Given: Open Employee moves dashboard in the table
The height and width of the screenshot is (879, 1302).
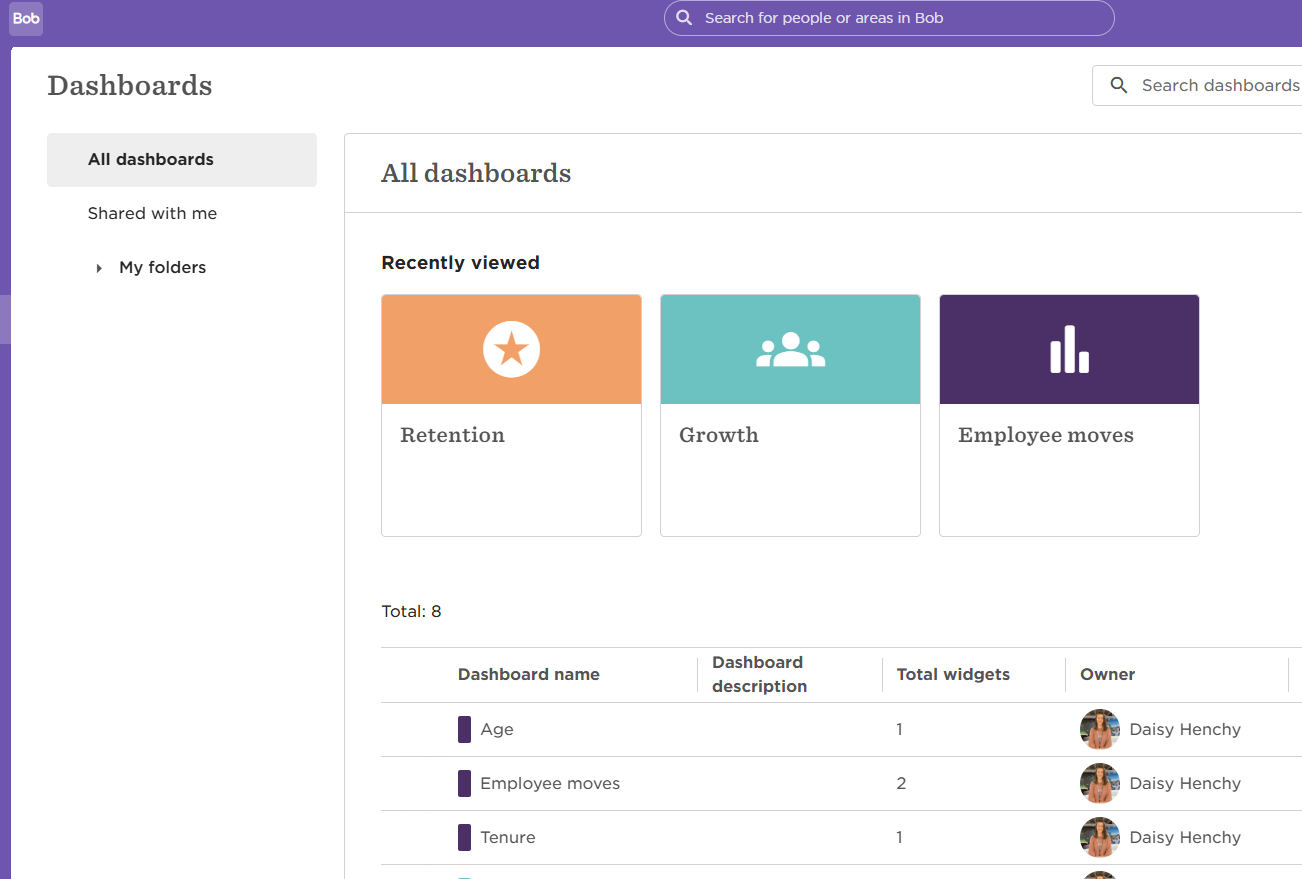Looking at the screenshot, I should pyautogui.click(x=550, y=784).
